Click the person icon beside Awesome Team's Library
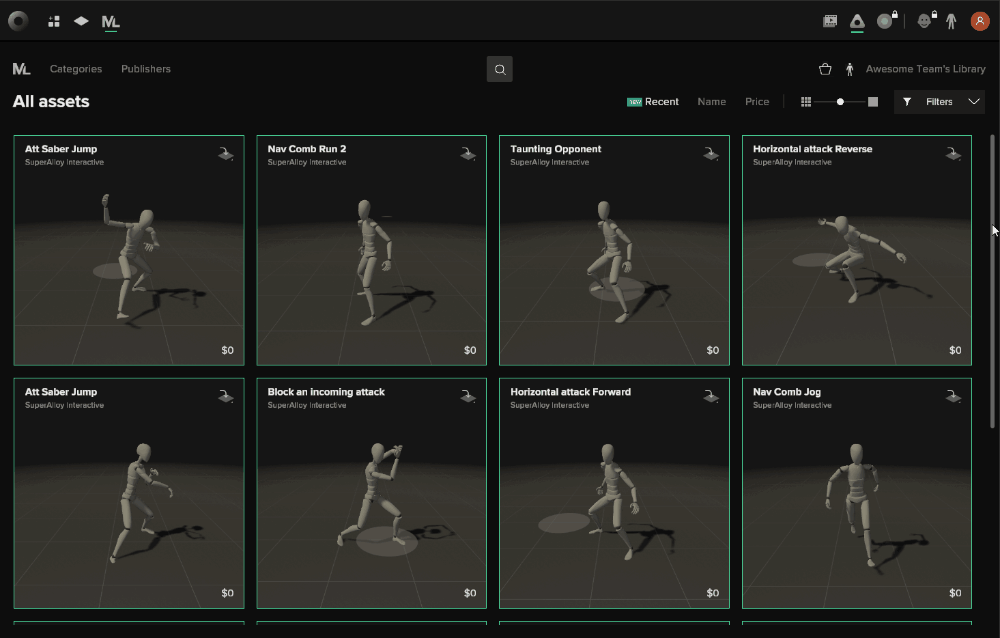 coord(849,69)
